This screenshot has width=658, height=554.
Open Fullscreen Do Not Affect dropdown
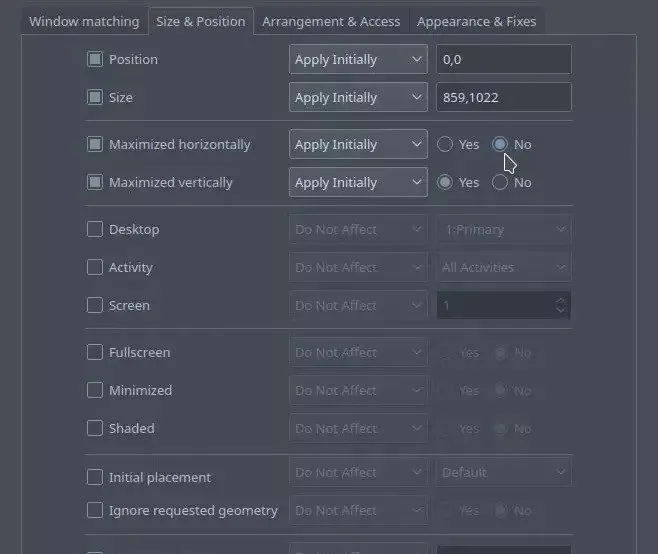pos(358,353)
